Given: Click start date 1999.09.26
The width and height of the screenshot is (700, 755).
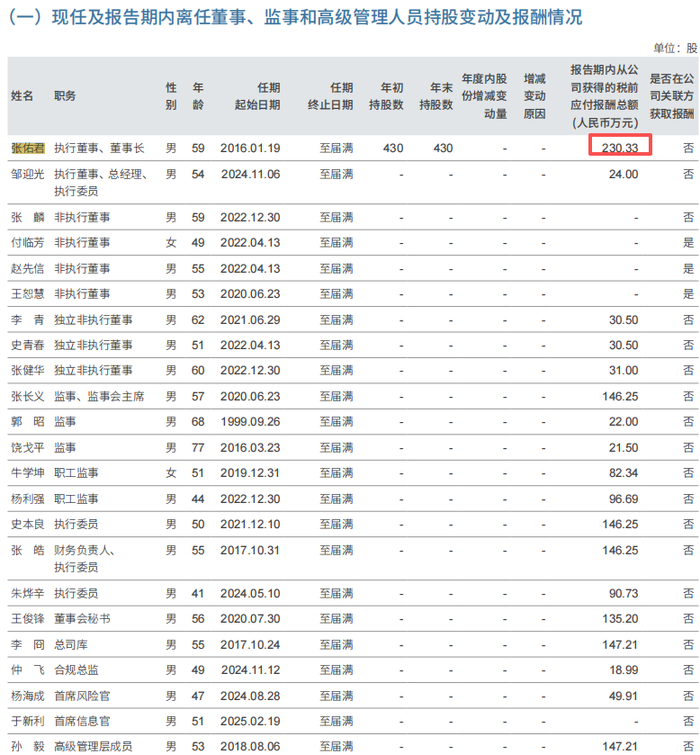Looking at the screenshot, I should (x=250, y=422).
